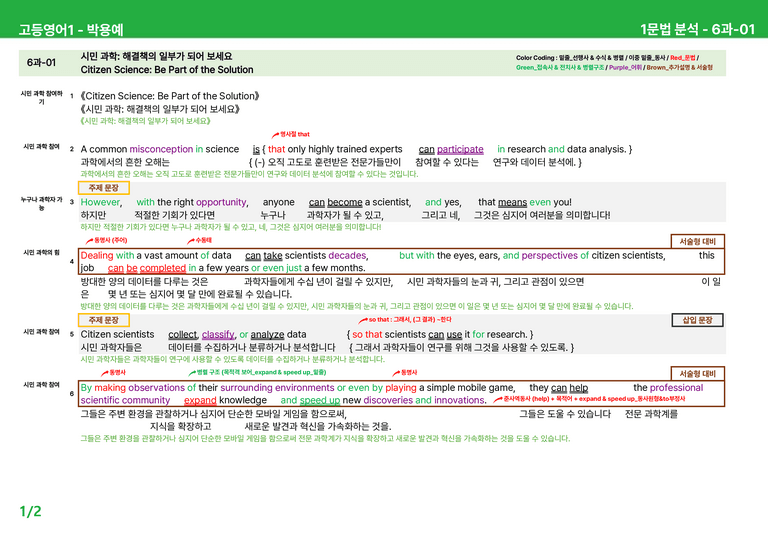Click red "so that" in sentence 5
Screen dimensions: 768x543
(367, 334)
